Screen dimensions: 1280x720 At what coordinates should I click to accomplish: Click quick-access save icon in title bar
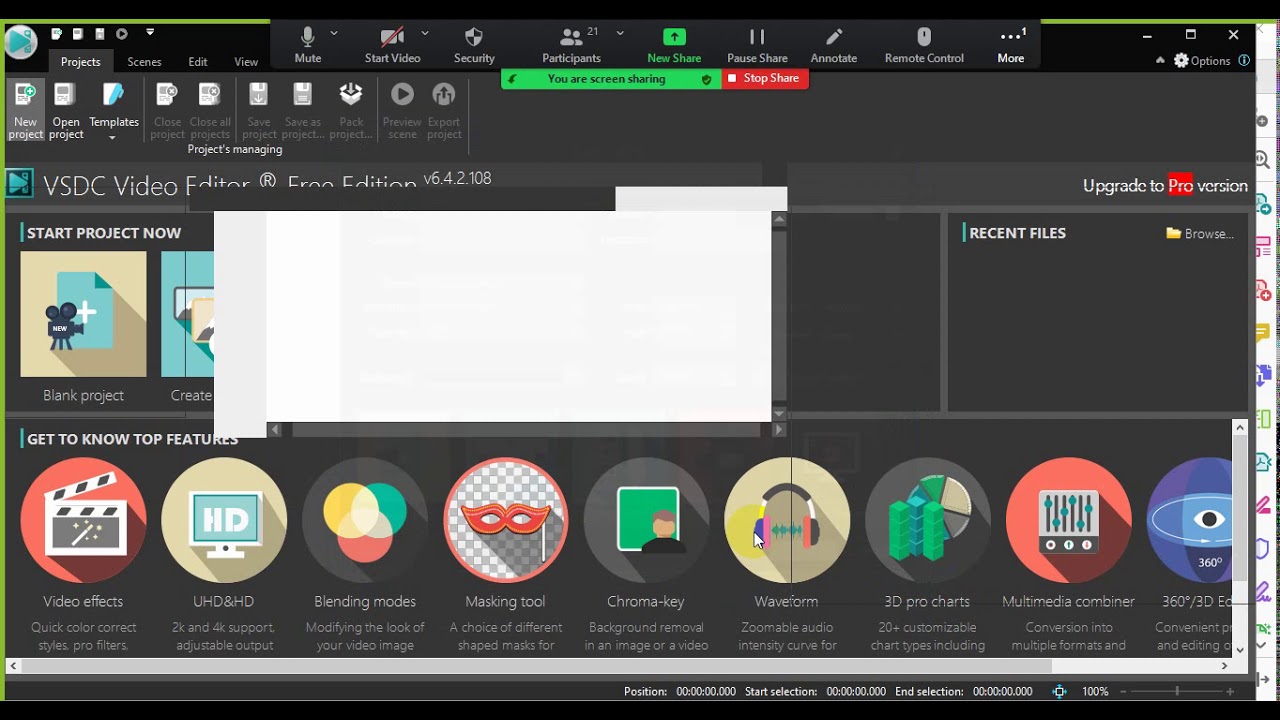point(99,34)
